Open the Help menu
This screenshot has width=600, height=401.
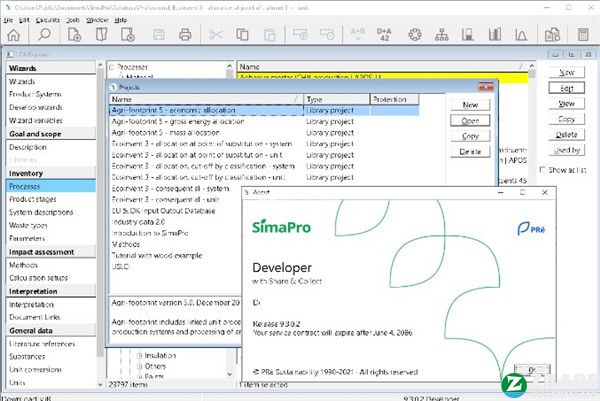pos(121,20)
